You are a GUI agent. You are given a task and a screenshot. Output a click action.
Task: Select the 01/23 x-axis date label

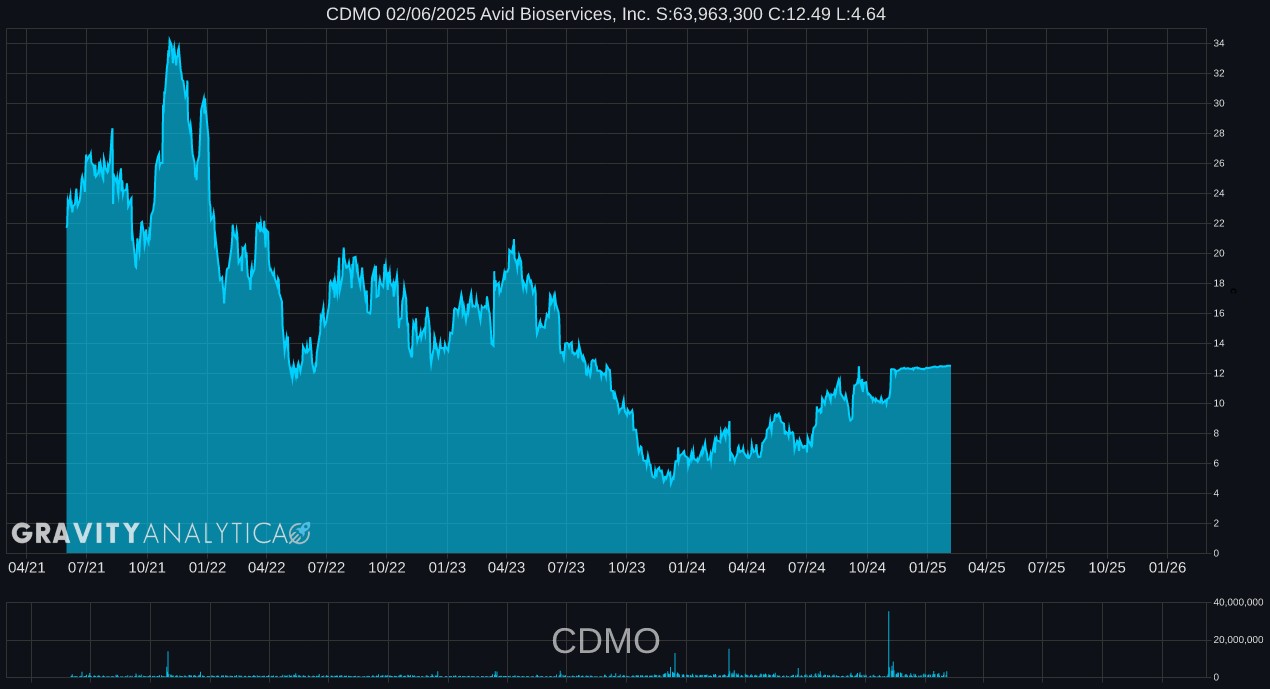[x=447, y=567]
